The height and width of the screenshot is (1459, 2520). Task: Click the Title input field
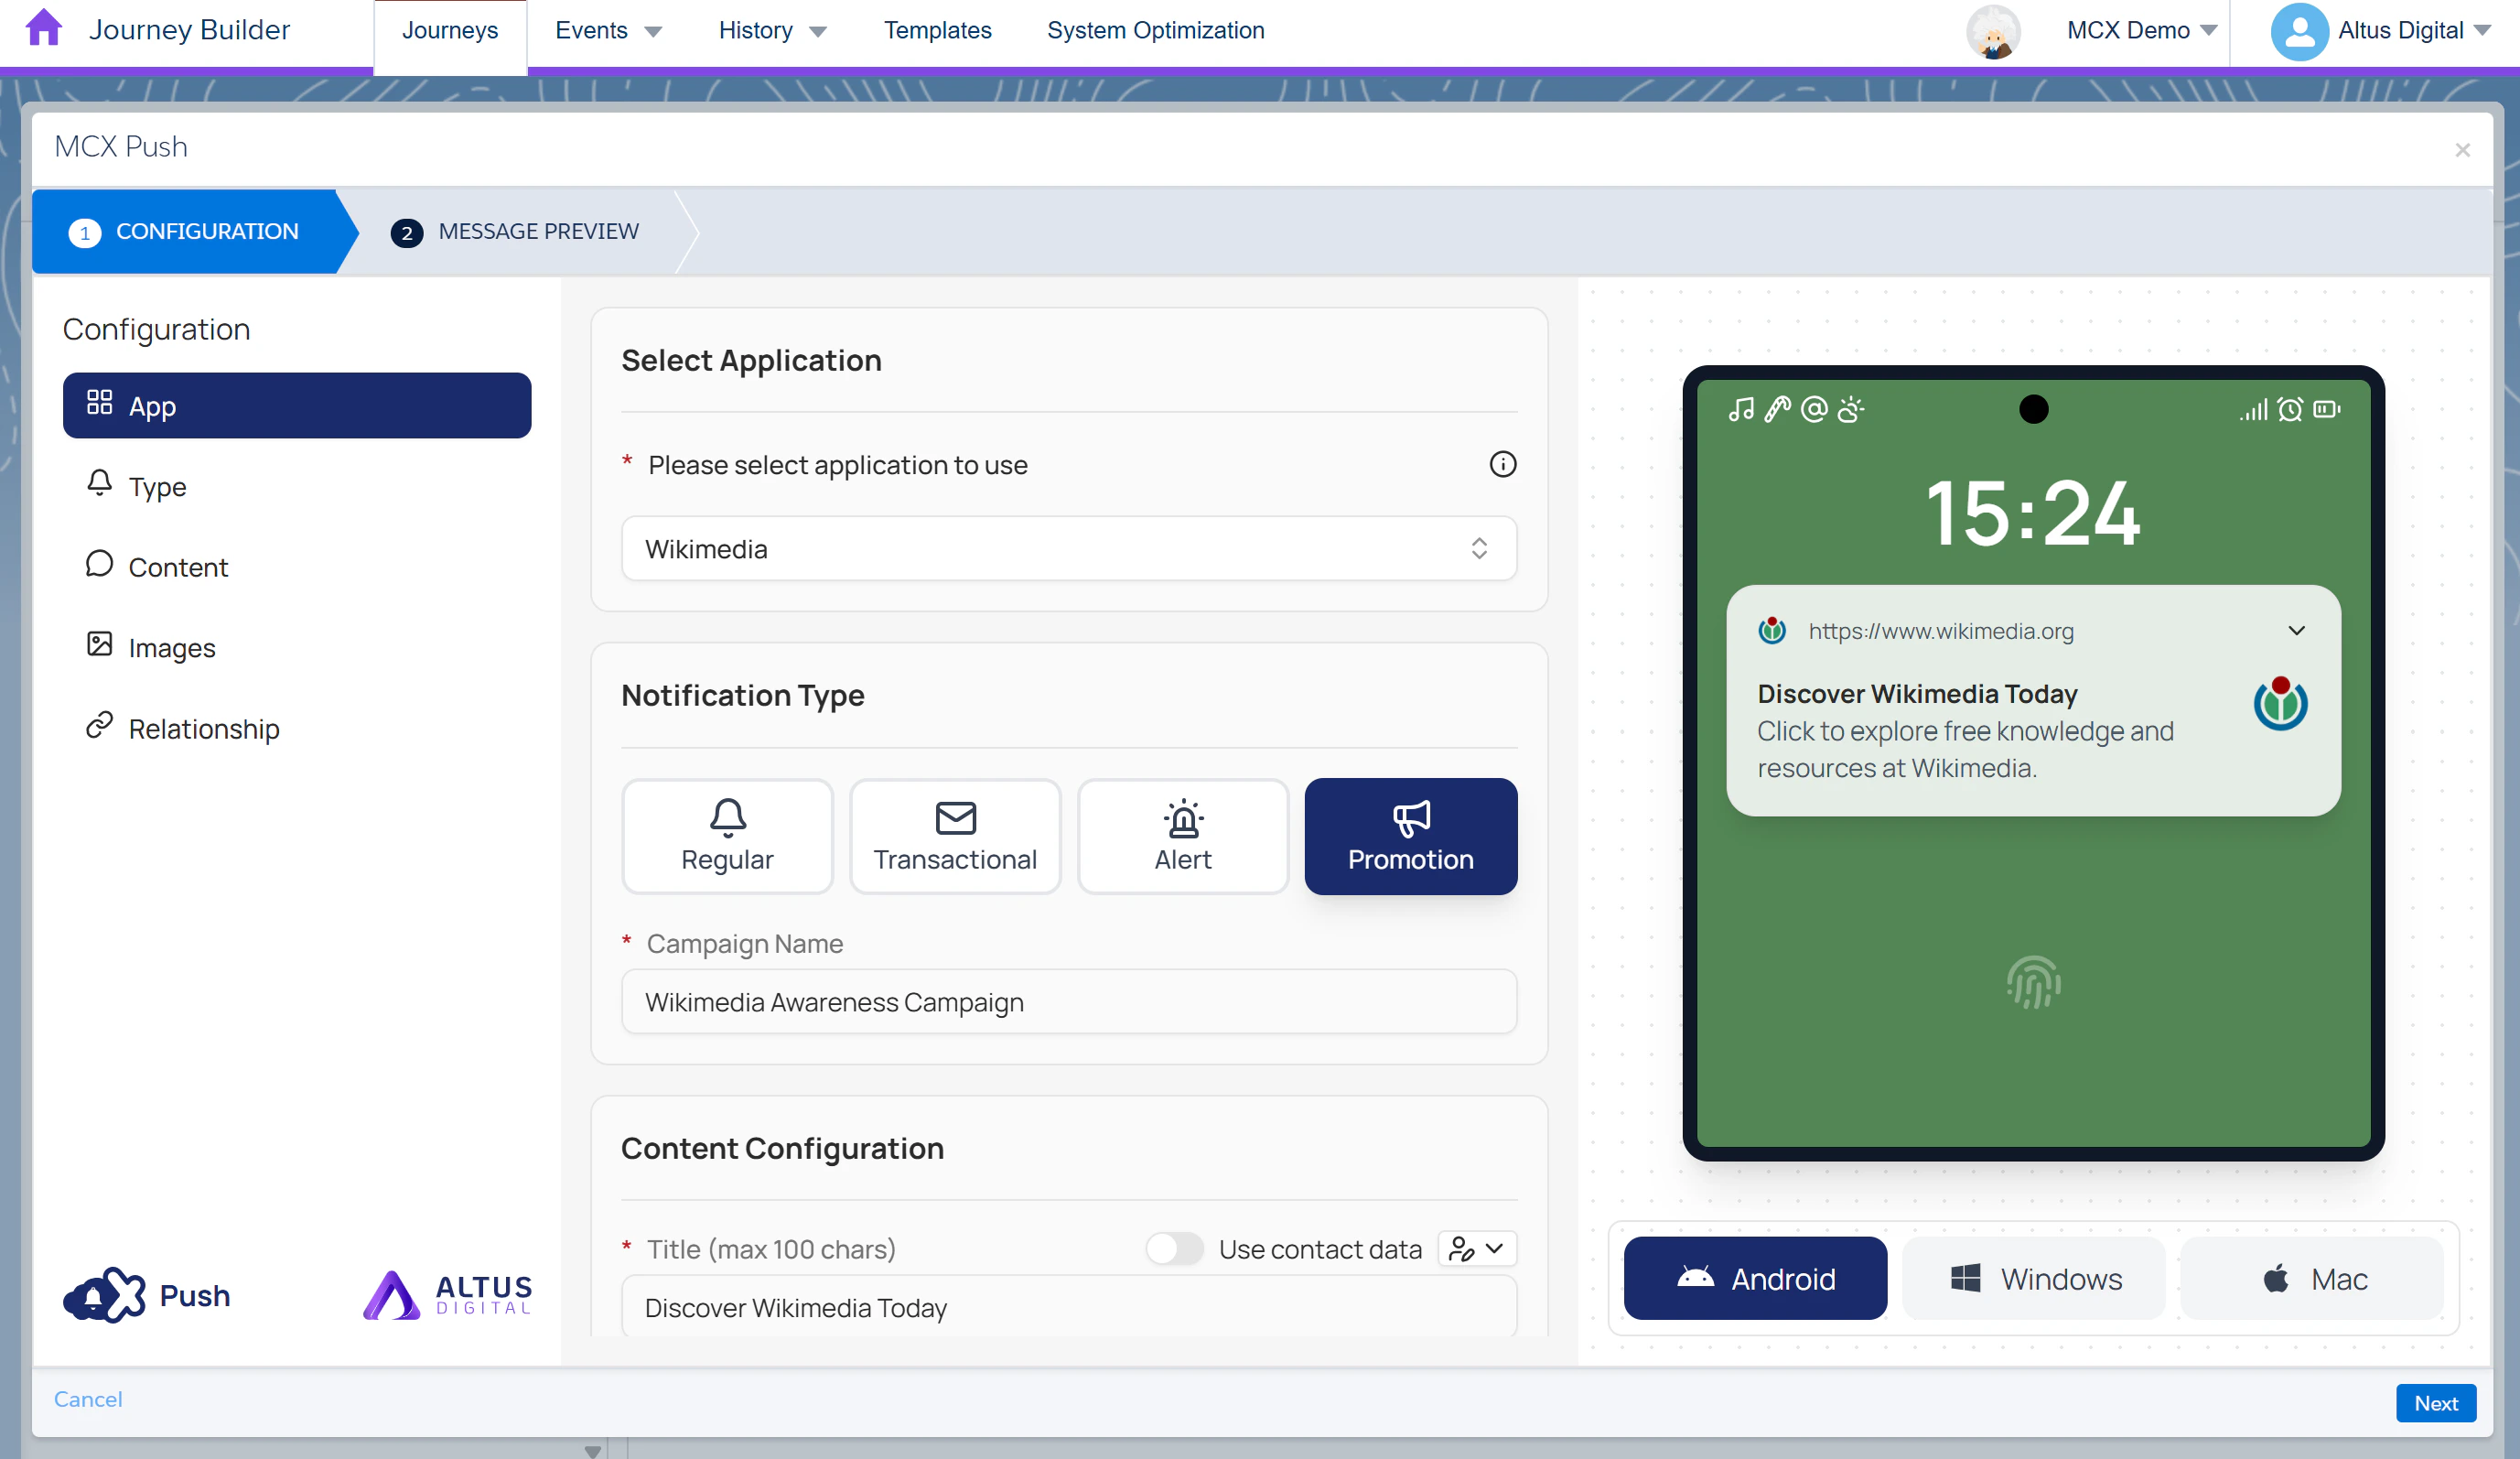coord(1069,1306)
